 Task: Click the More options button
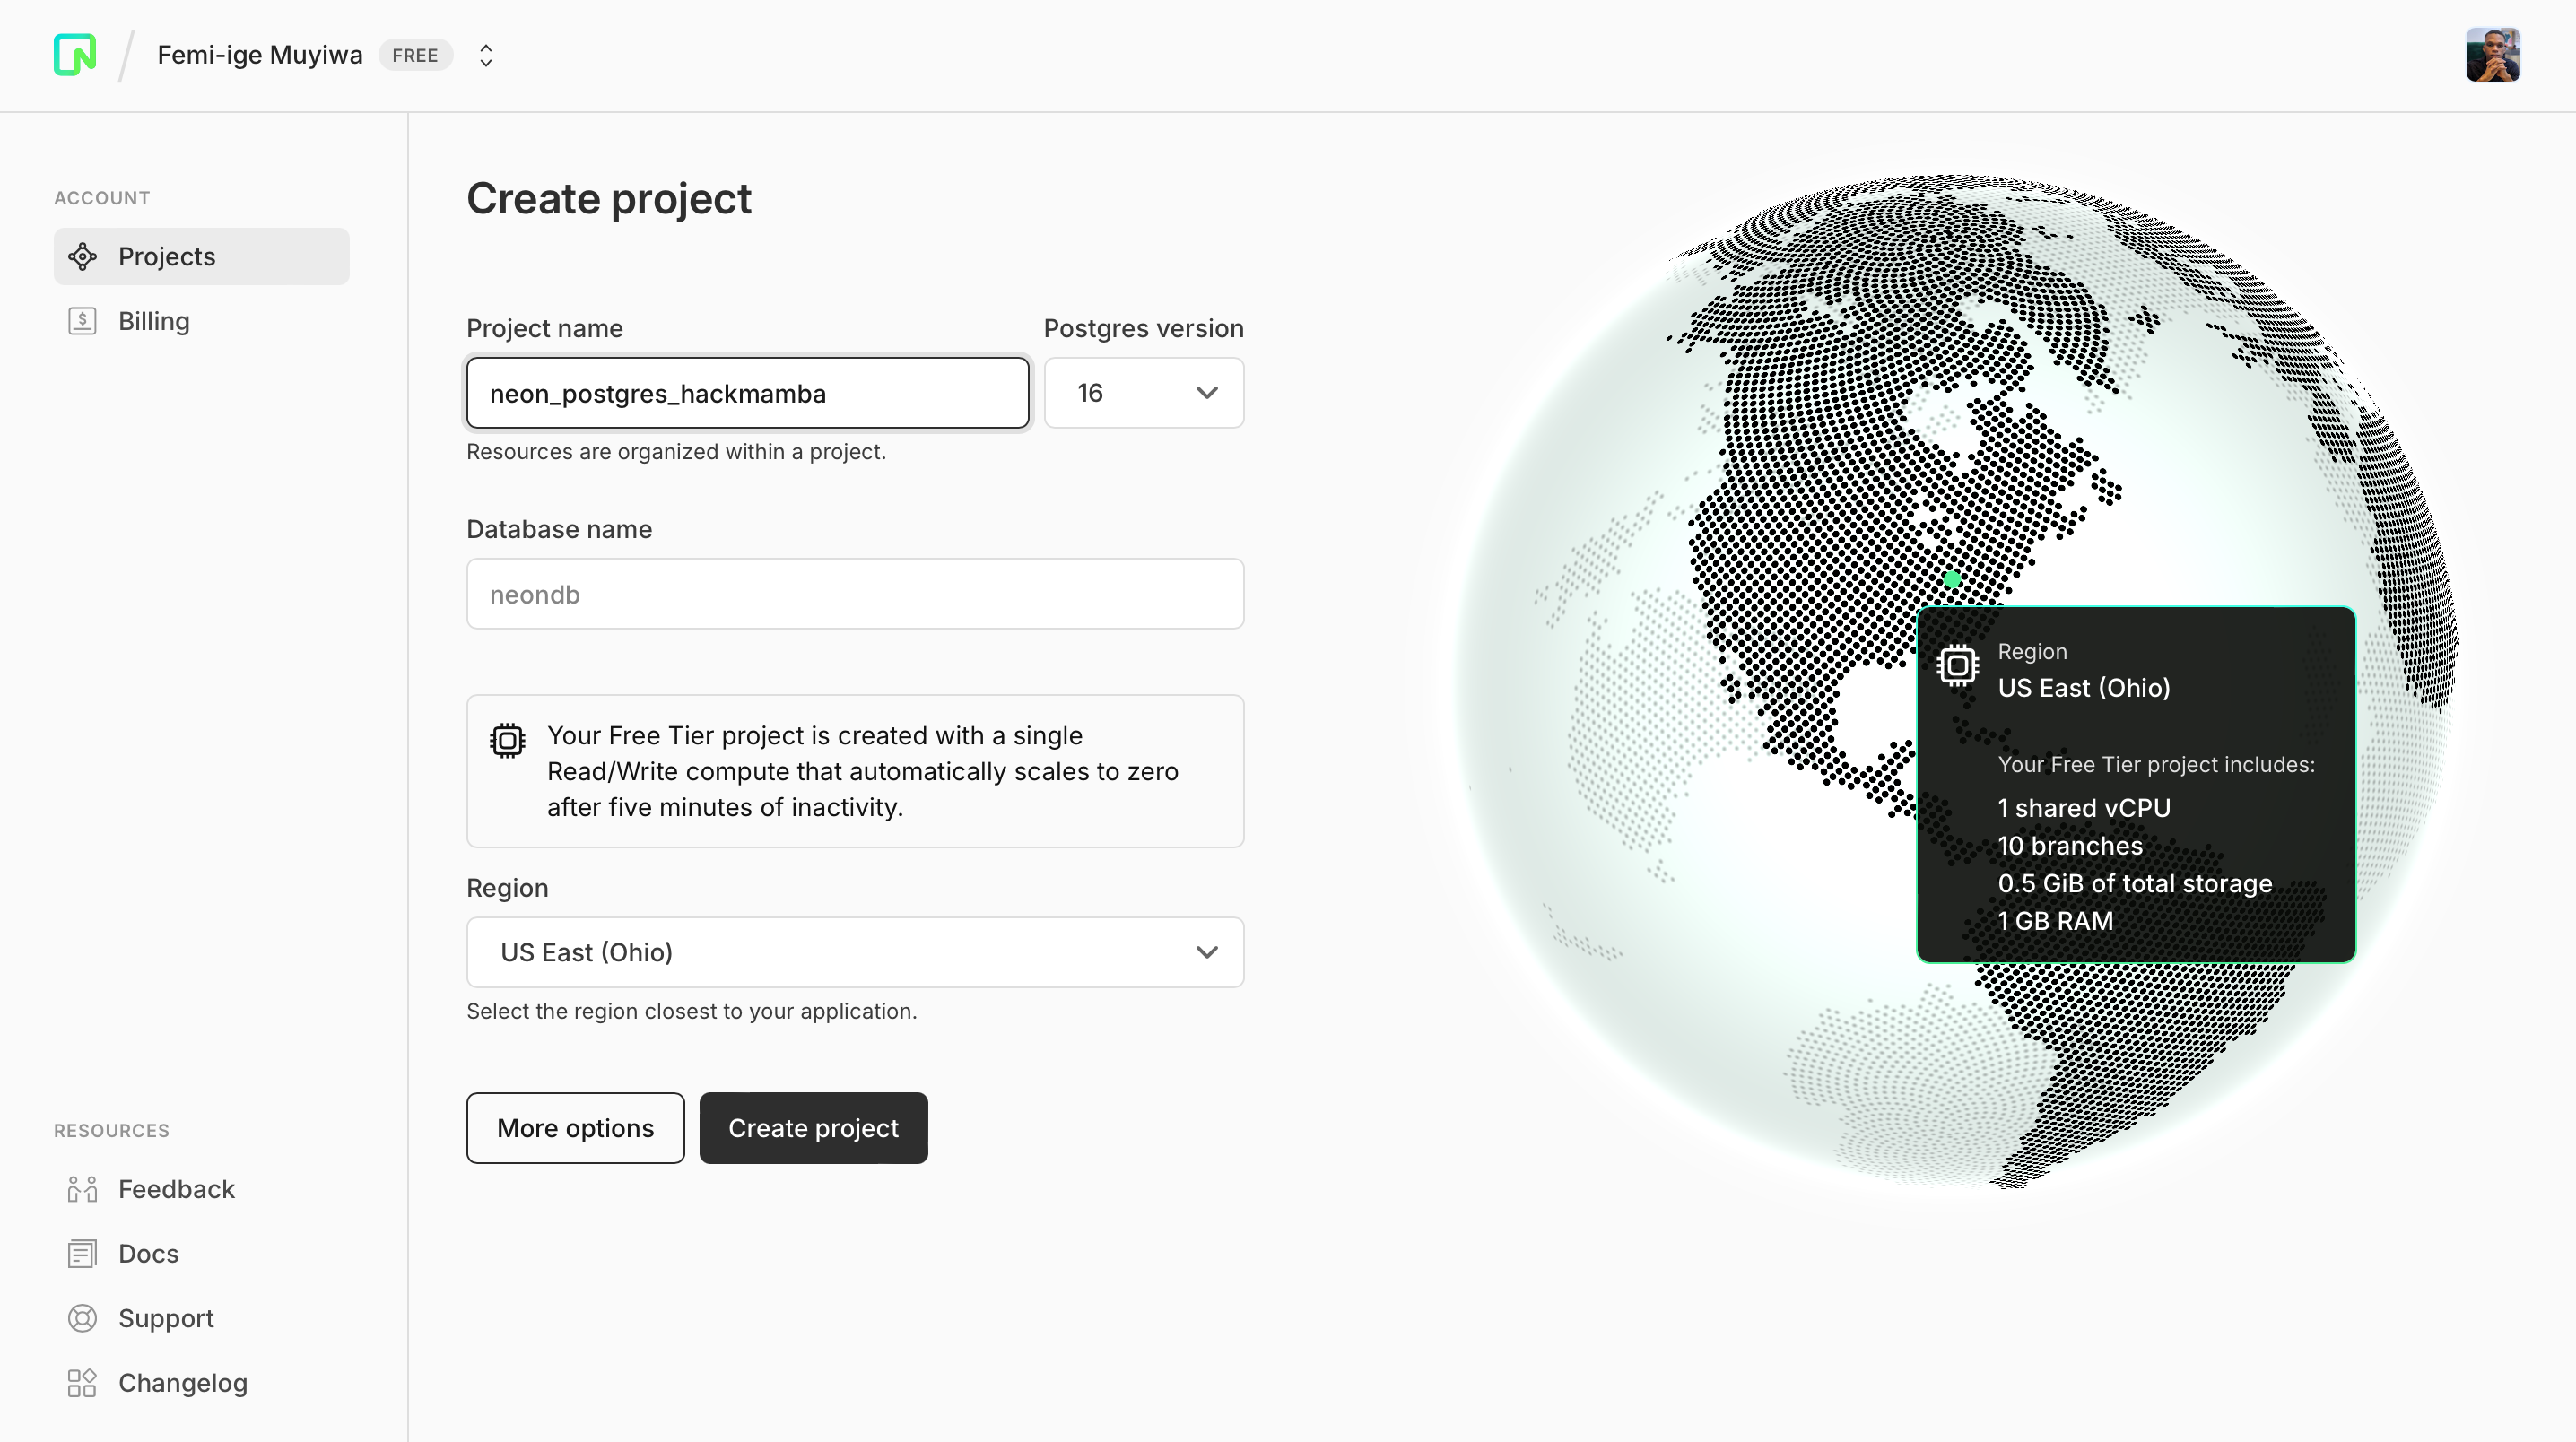575,1128
